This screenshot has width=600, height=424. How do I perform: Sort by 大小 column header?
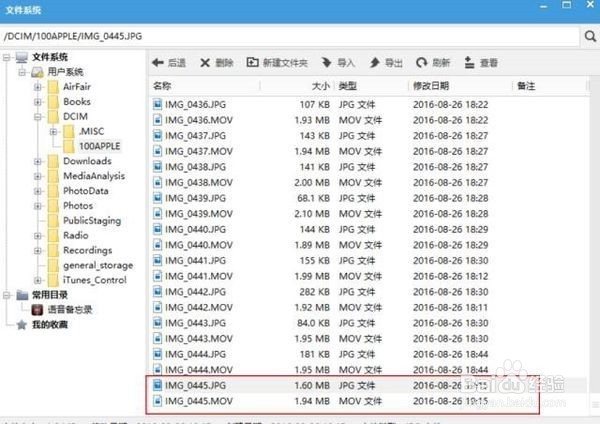click(321, 86)
